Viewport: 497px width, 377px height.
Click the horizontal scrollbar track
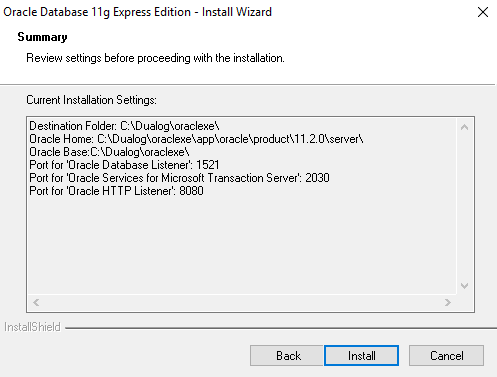pyautogui.click(x=242, y=302)
